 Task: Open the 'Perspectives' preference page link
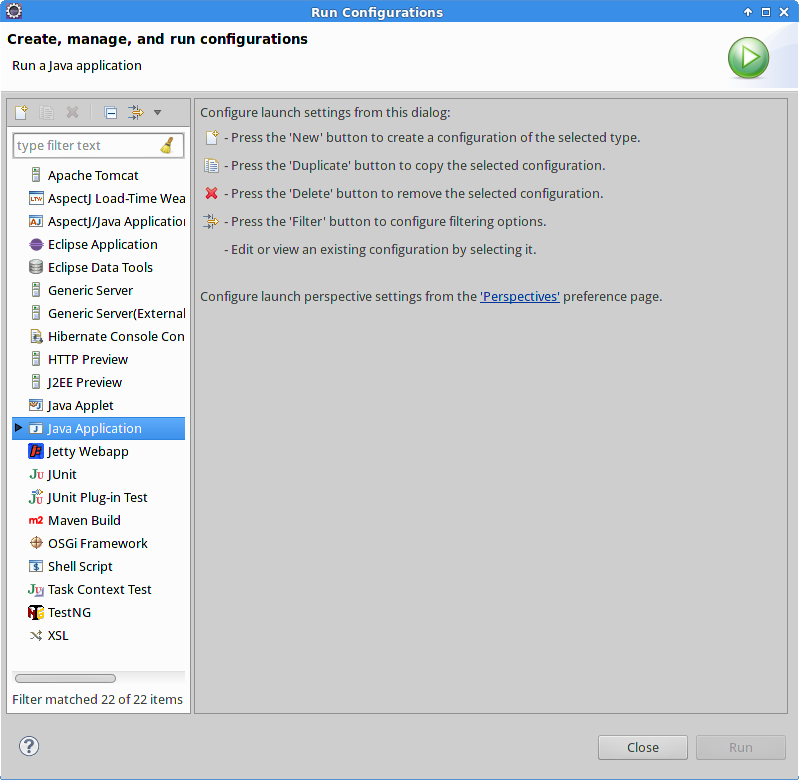(520, 297)
